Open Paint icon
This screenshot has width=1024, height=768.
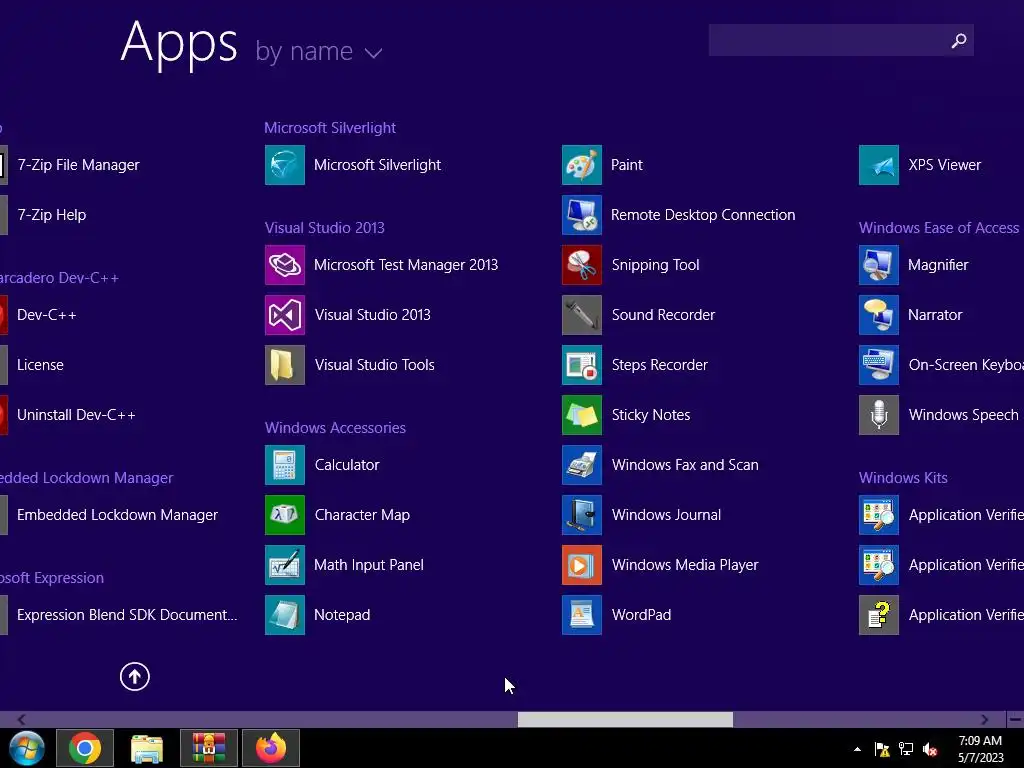[582, 165]
